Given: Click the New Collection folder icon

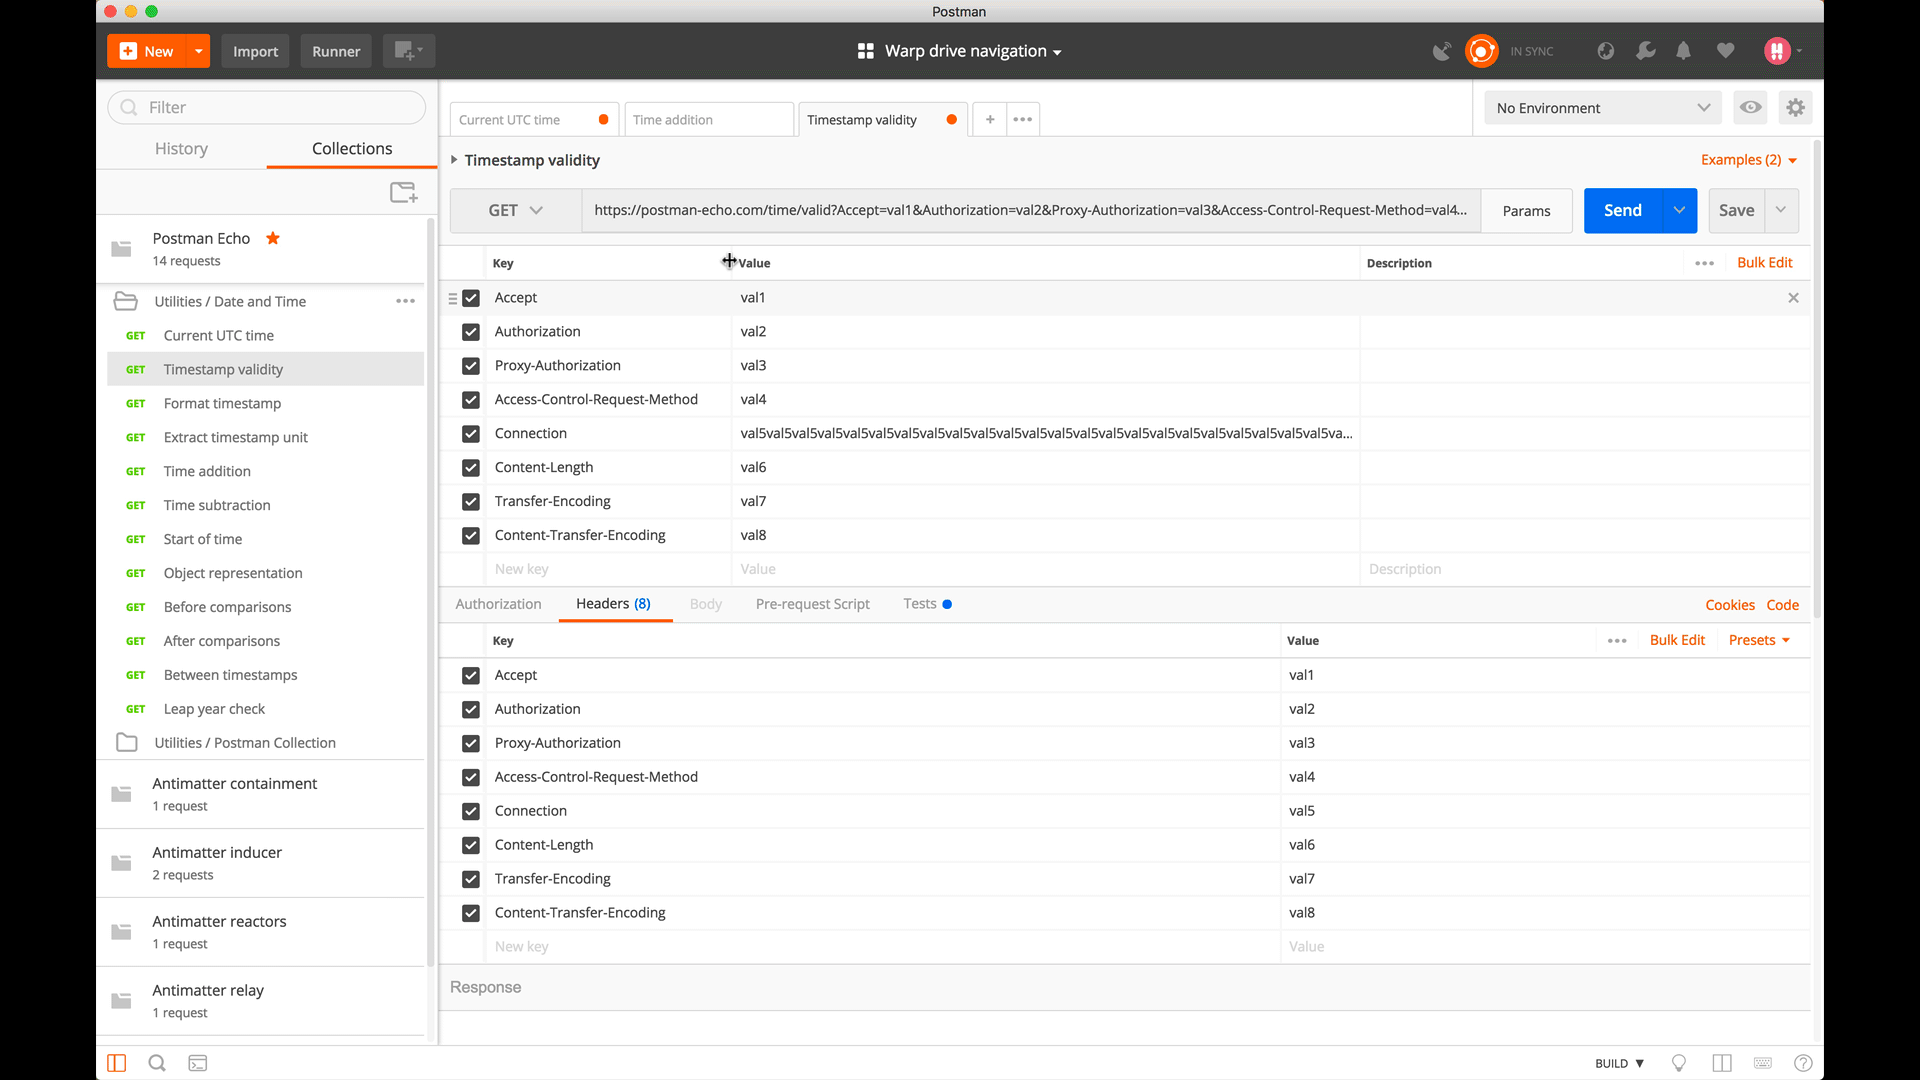Looking at the screenshot, I should (404, 193).
